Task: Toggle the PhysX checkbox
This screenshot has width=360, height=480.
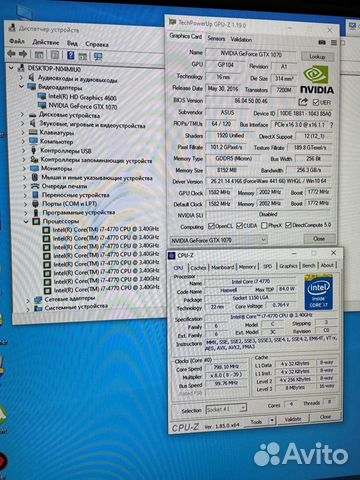Action: (x=264, y=226)
